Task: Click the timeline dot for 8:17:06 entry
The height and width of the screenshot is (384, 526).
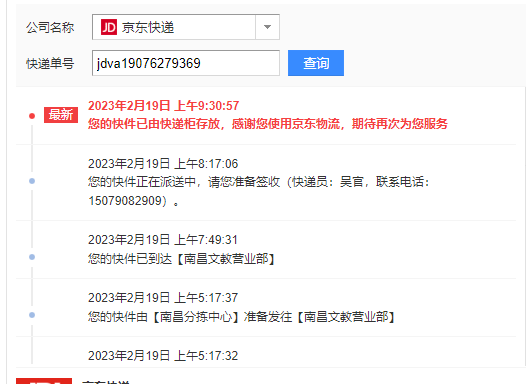Action: pos(32,181)
